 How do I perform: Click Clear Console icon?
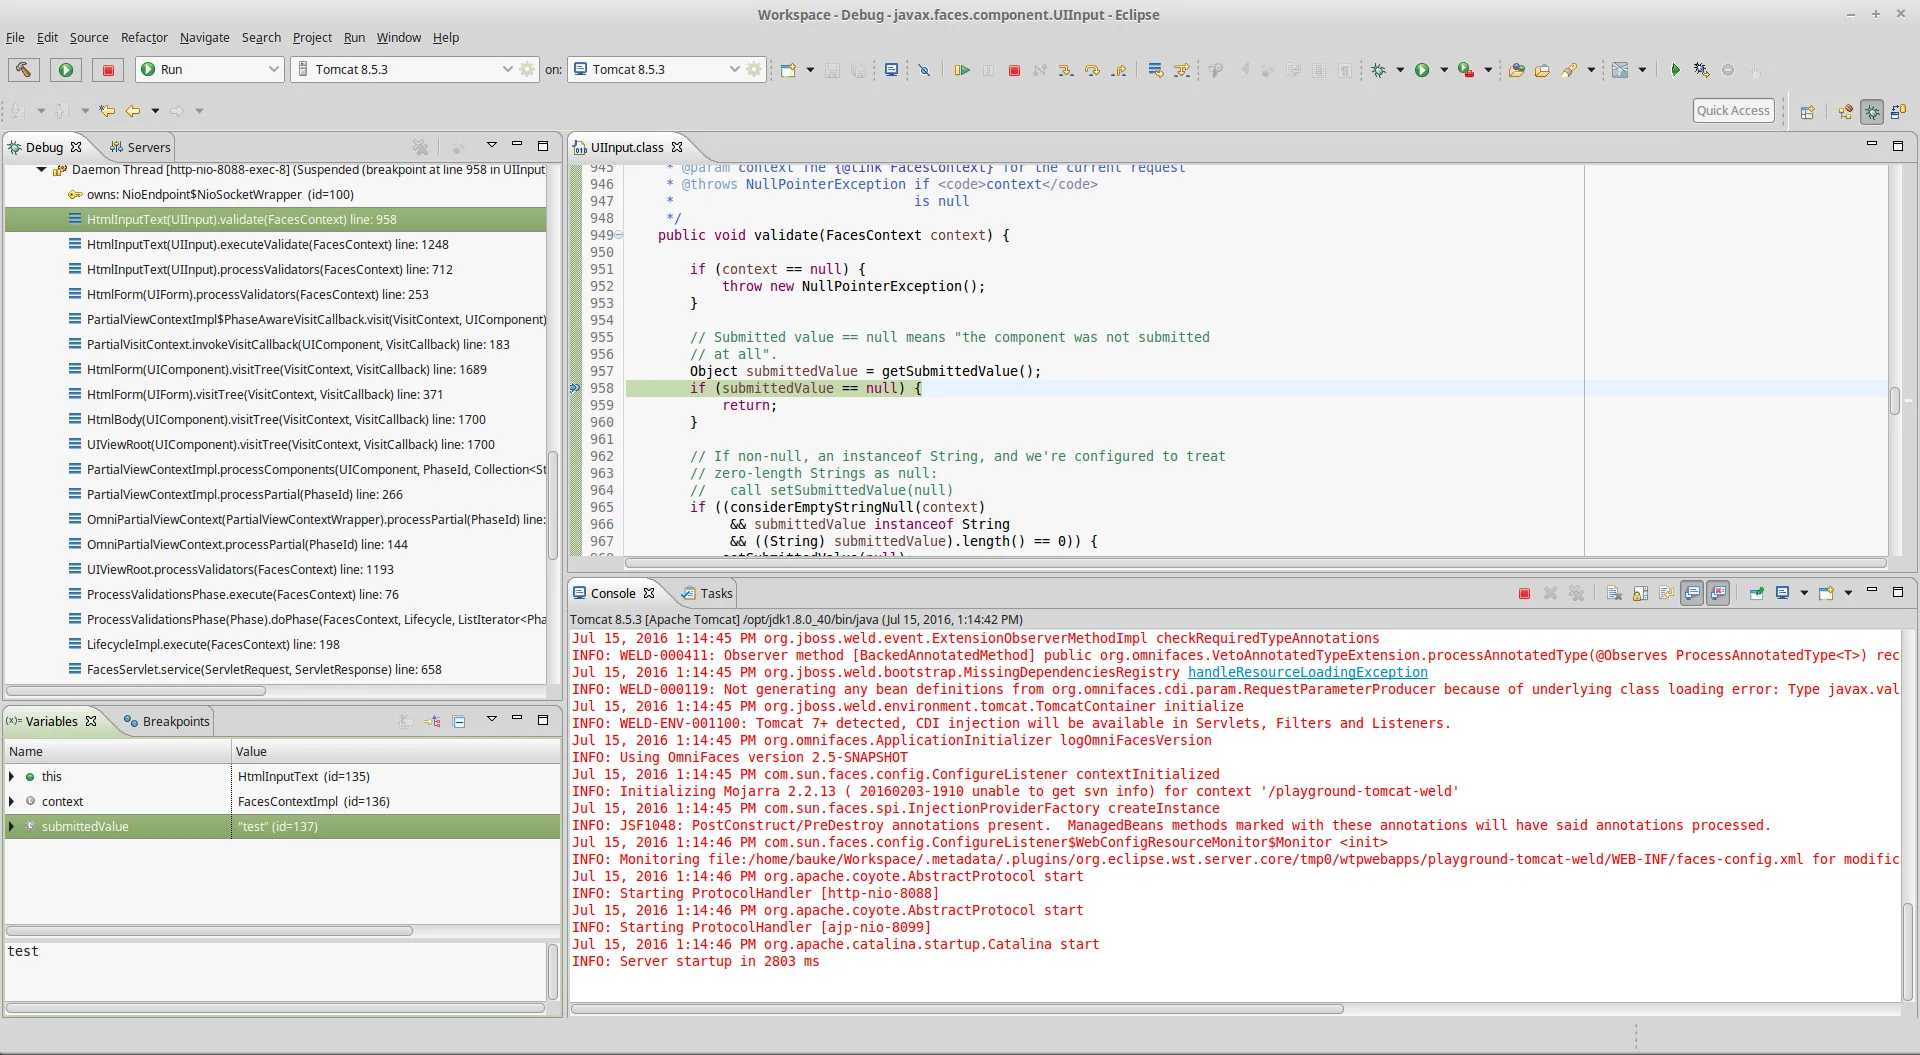pos(1614,593)
